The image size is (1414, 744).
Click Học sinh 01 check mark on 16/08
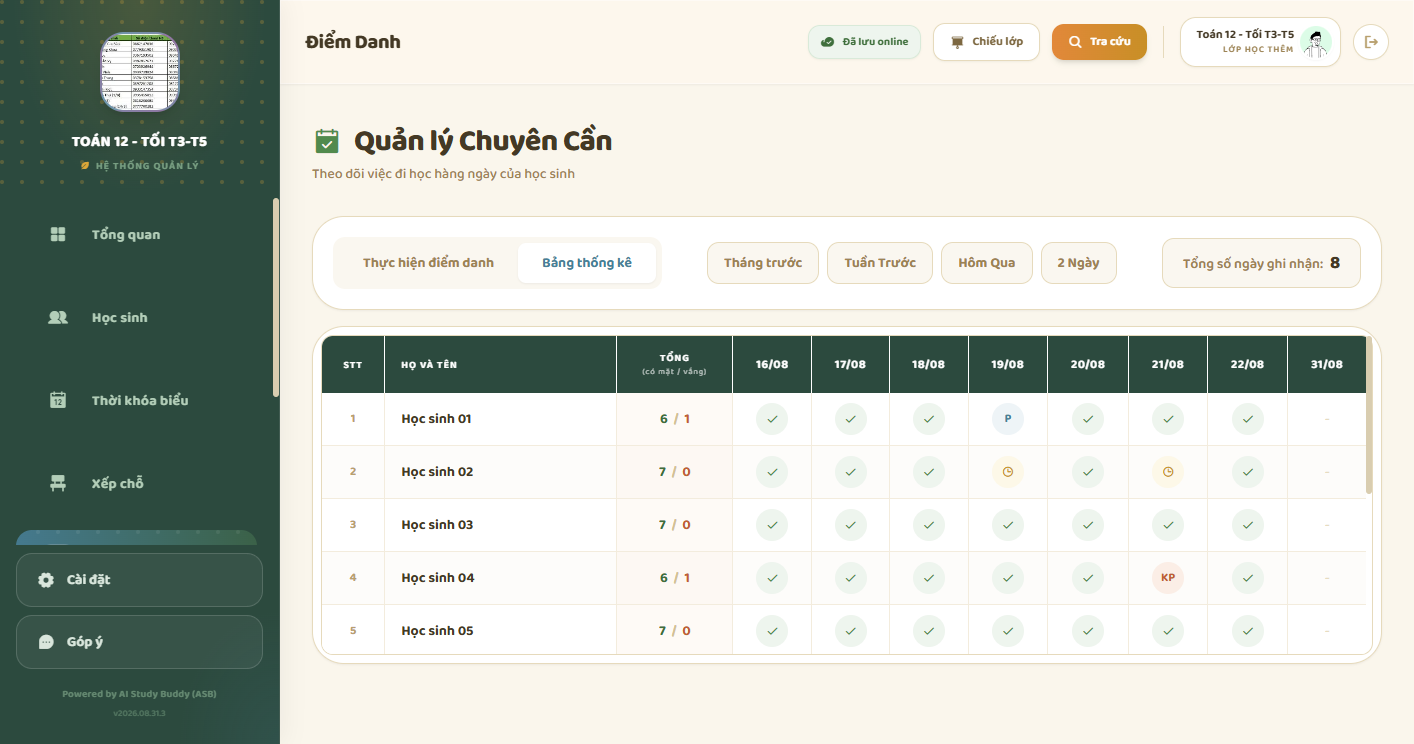click(771, 419)
